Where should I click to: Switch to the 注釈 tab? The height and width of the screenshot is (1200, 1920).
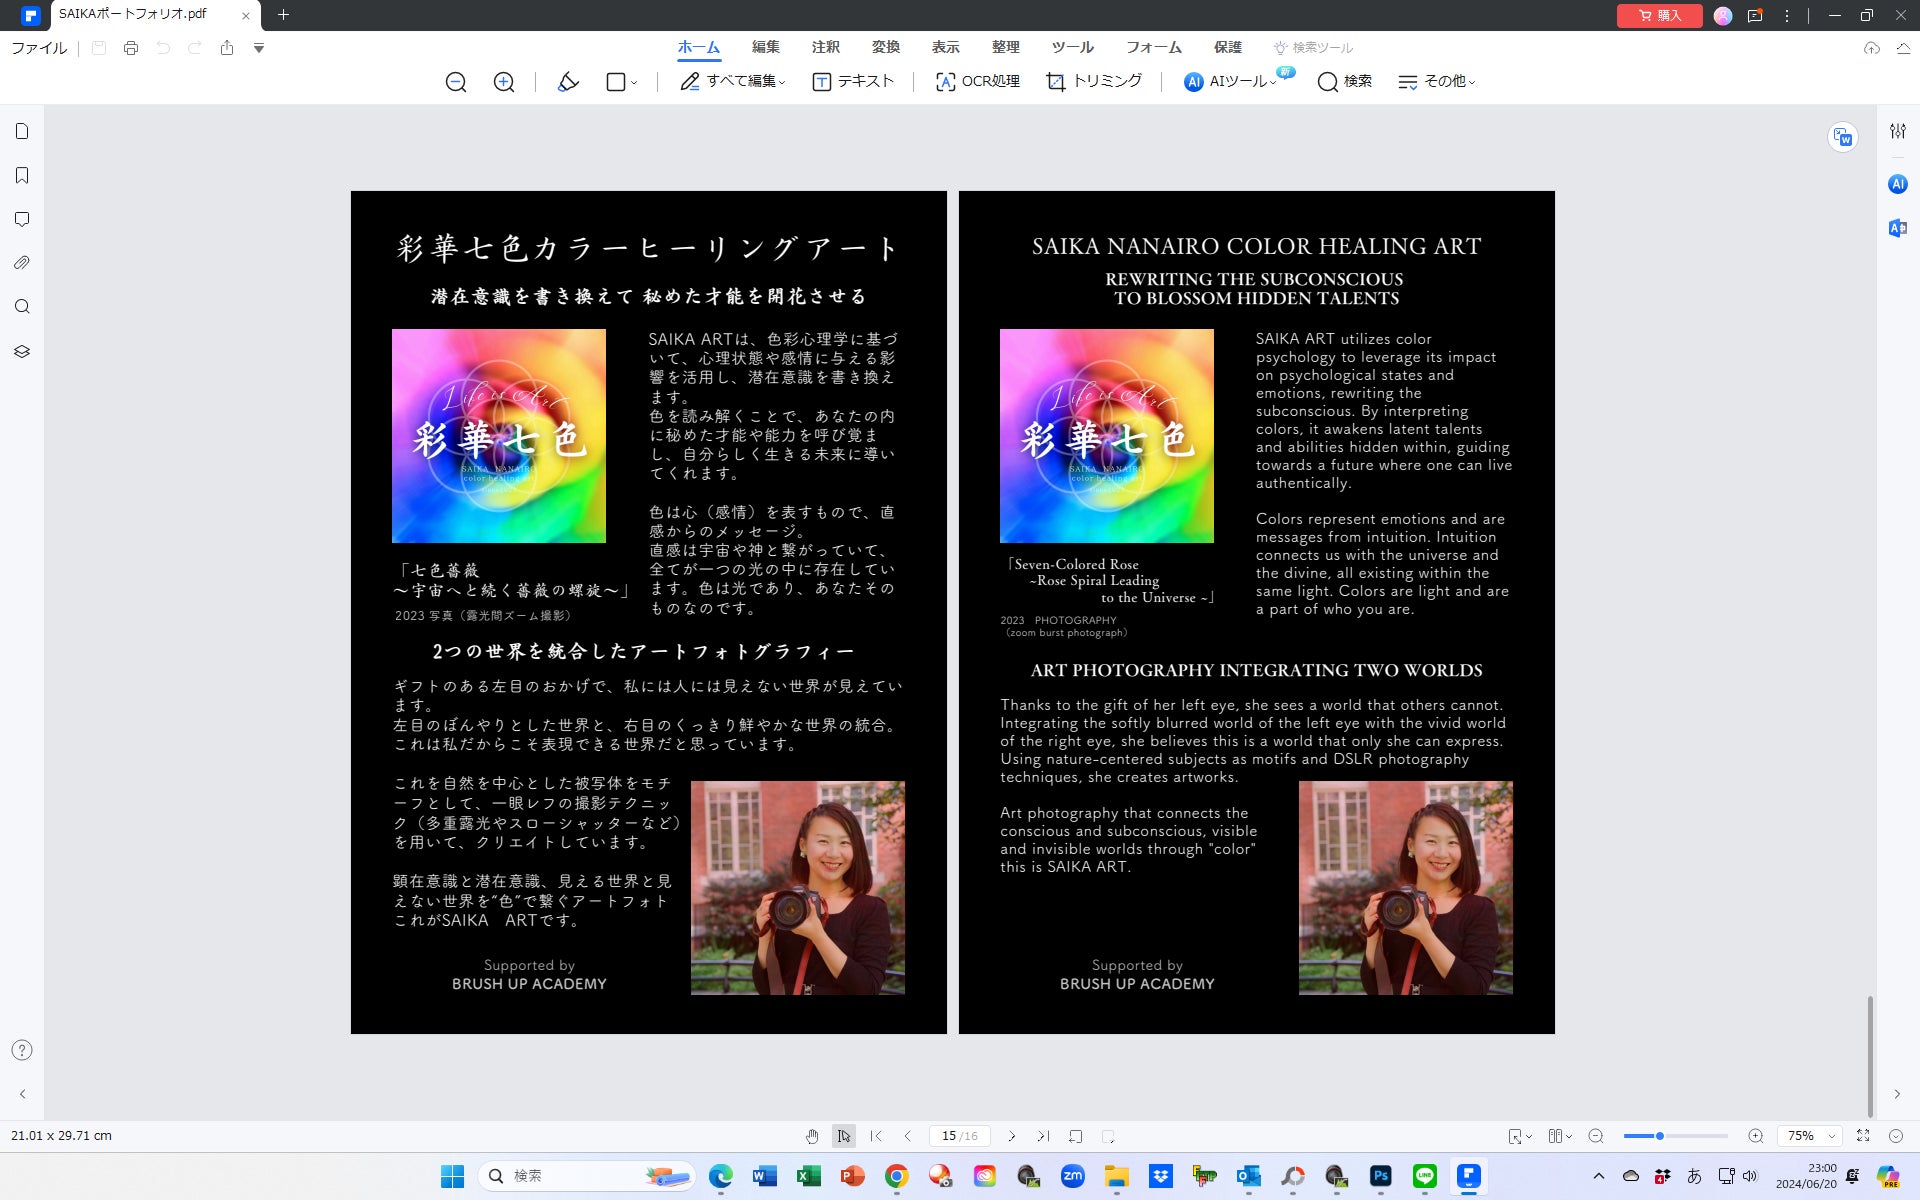[x=825, y=47]
